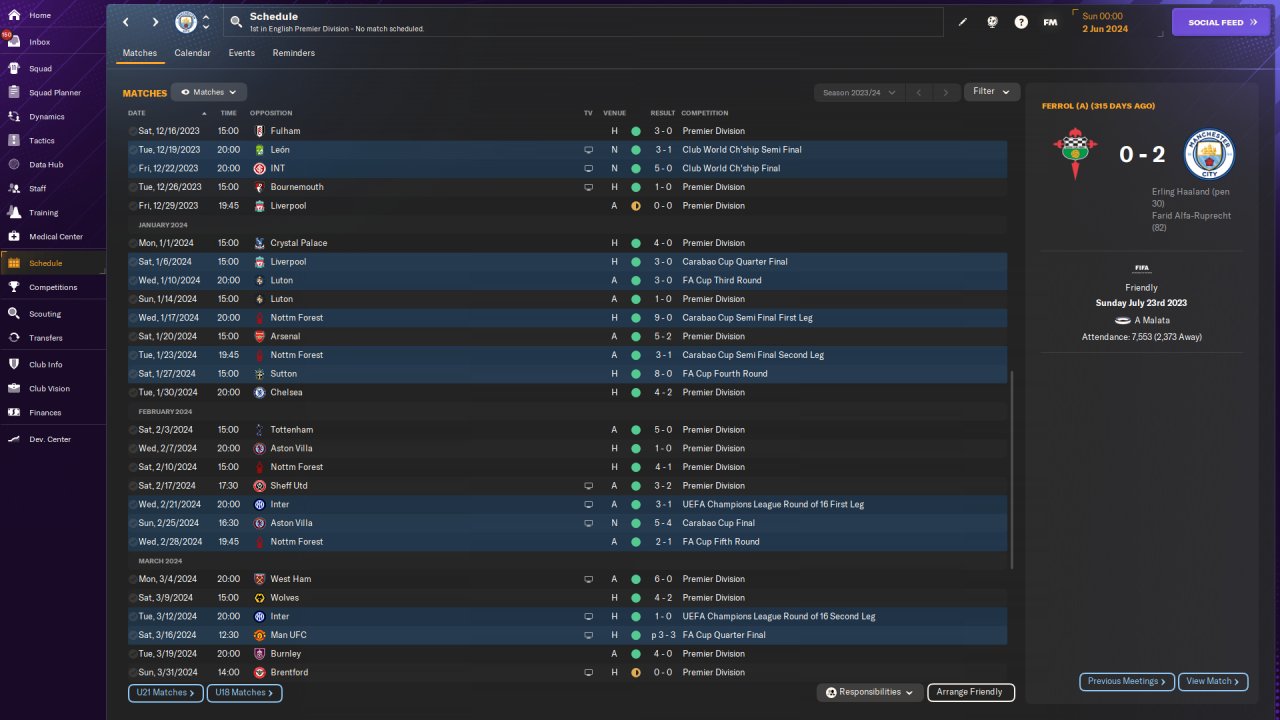Expand the Filter dropdown
Viewport: 1280px width, 720px height.
point(992,92)
